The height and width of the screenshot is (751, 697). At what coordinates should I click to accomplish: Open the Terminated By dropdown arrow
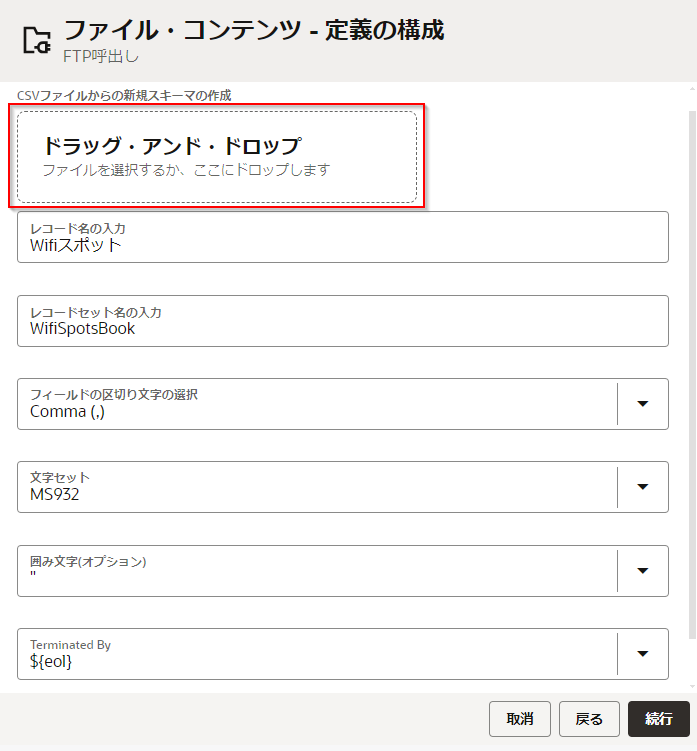pos(643,654)
